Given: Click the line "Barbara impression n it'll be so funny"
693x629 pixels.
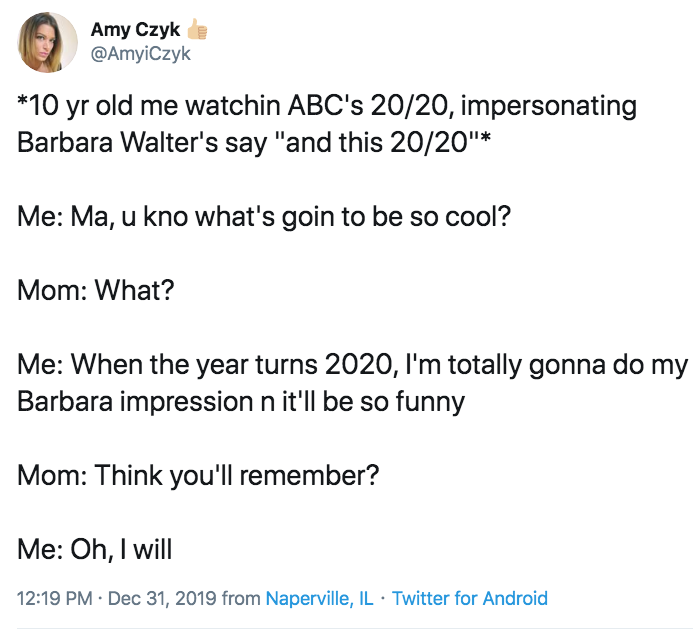Looking at the screenshot, I should click(x=241, y=402).
